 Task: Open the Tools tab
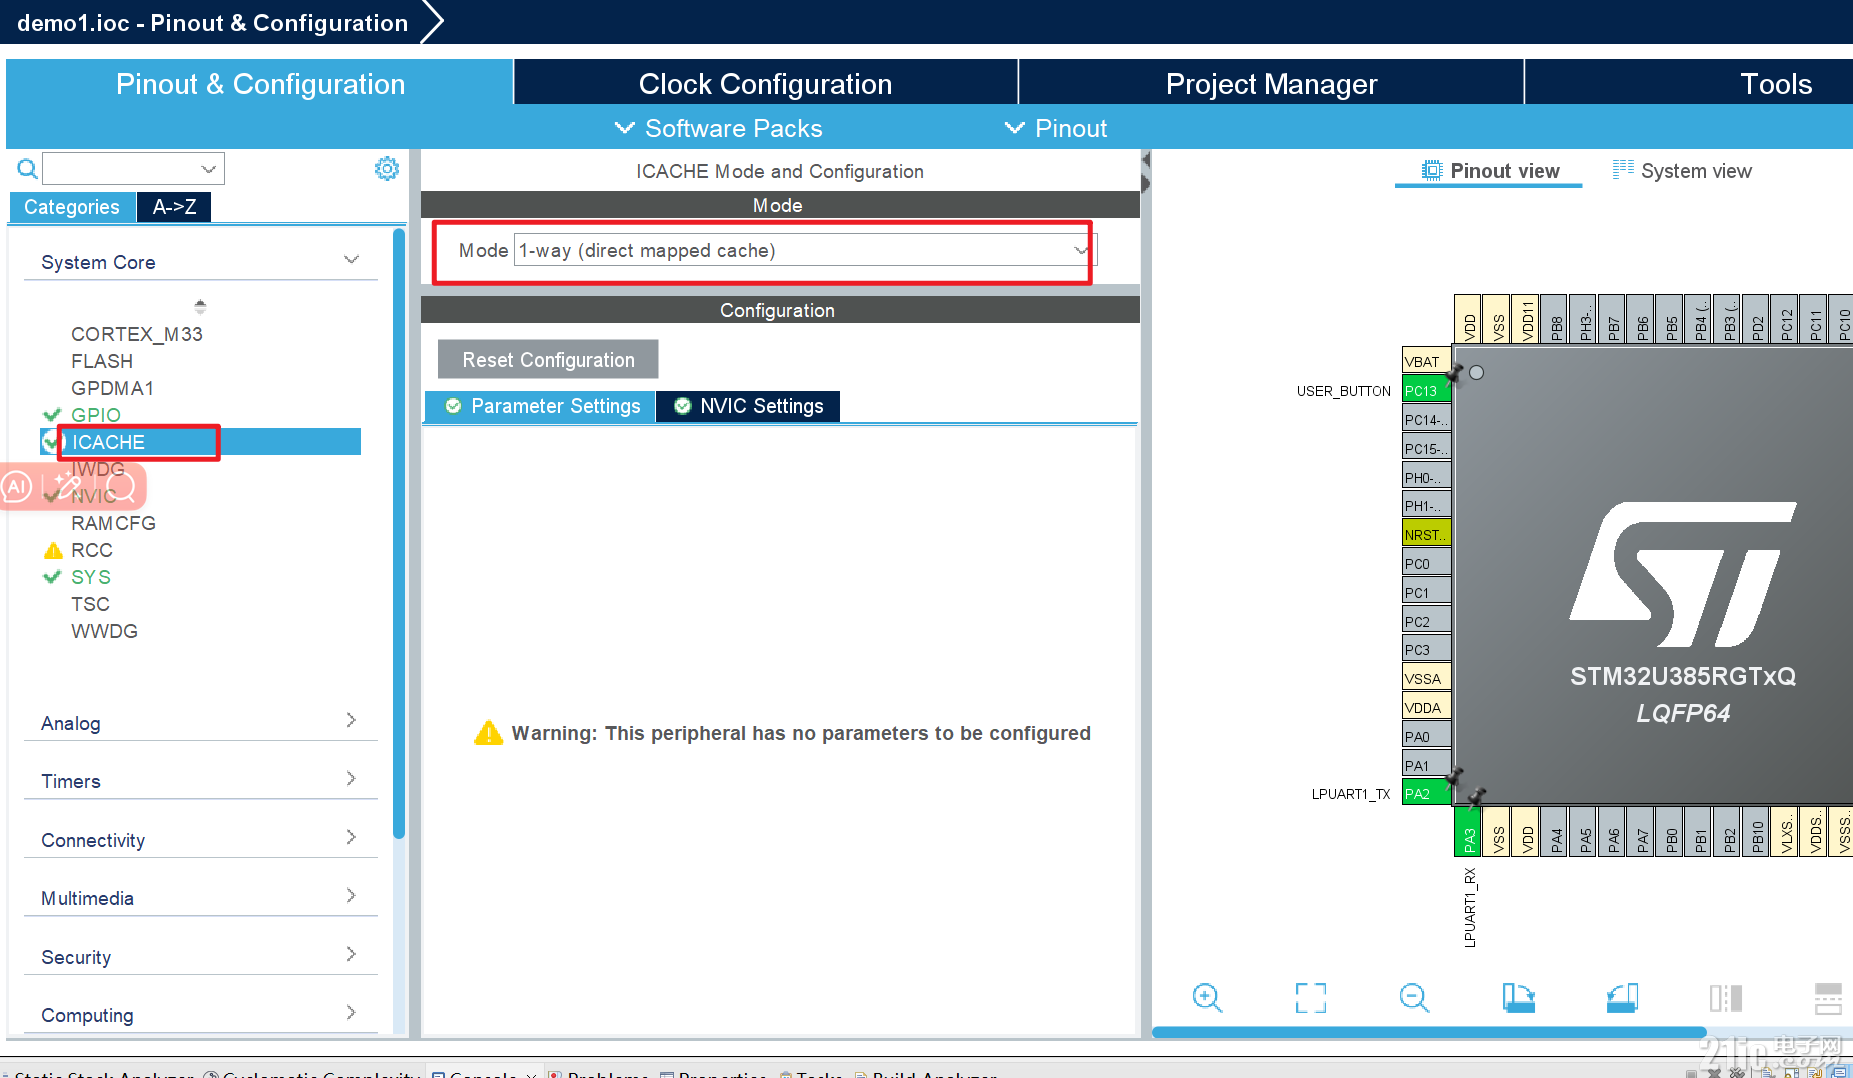(1775, 83)
